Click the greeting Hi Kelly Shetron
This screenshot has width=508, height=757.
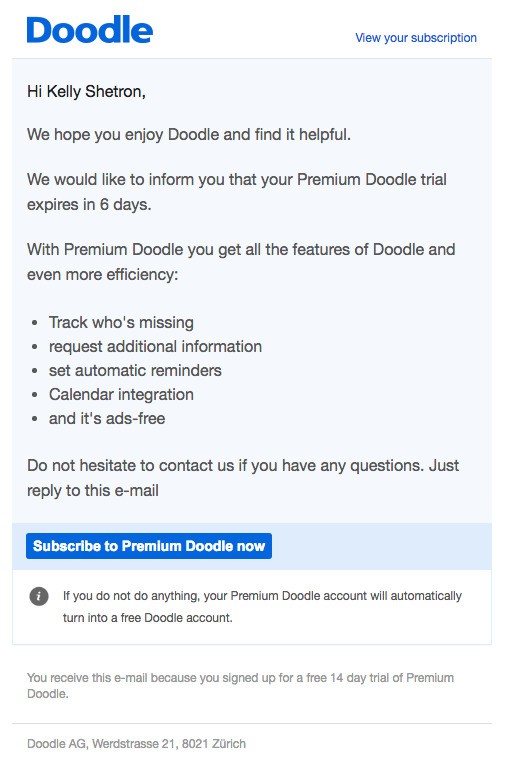[86, 91]
